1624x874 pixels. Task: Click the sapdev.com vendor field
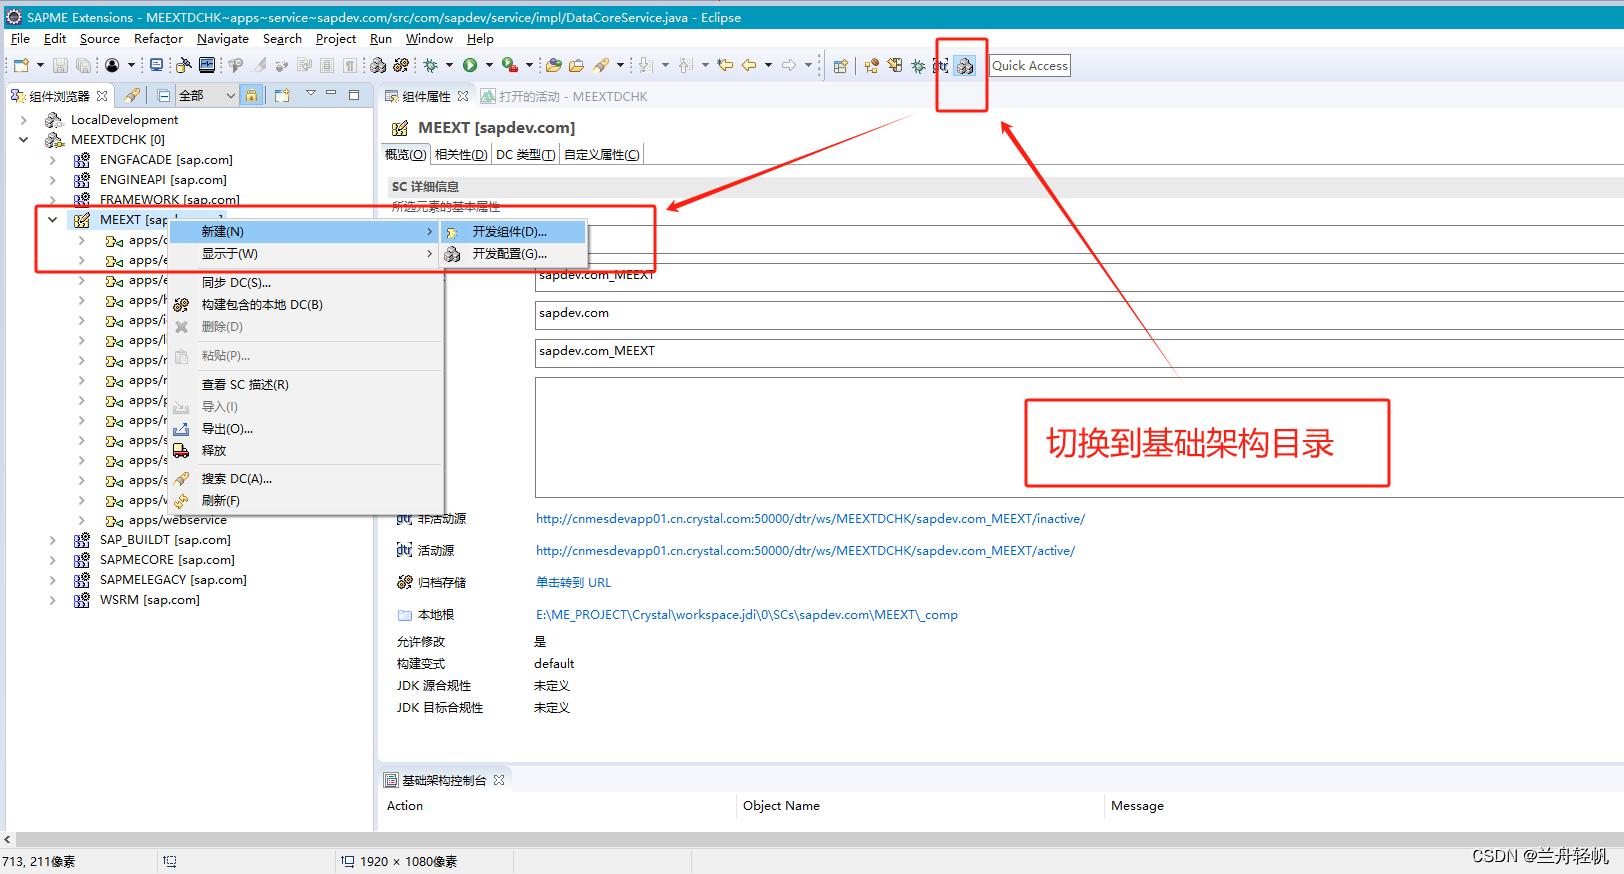pos(1079,315)
